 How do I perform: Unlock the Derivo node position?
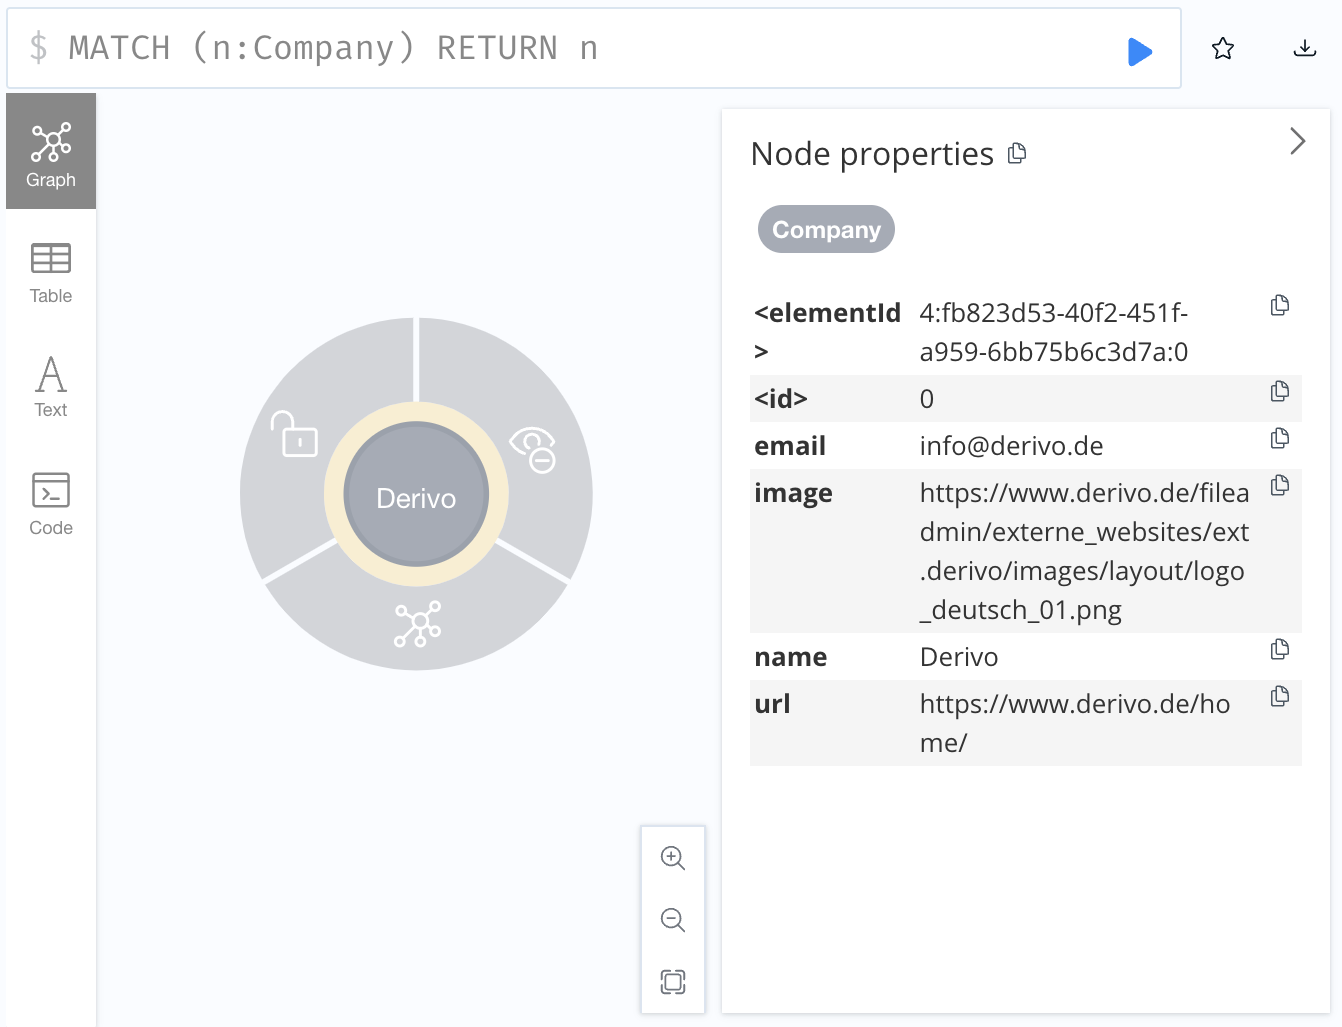[x=295, y=434]
